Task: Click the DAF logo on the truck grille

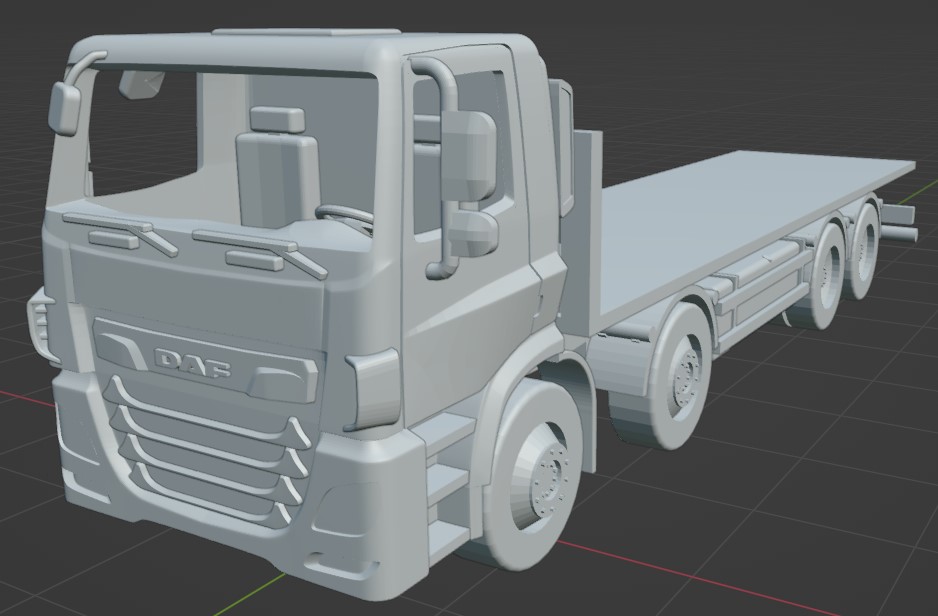Action: [193, 362]
